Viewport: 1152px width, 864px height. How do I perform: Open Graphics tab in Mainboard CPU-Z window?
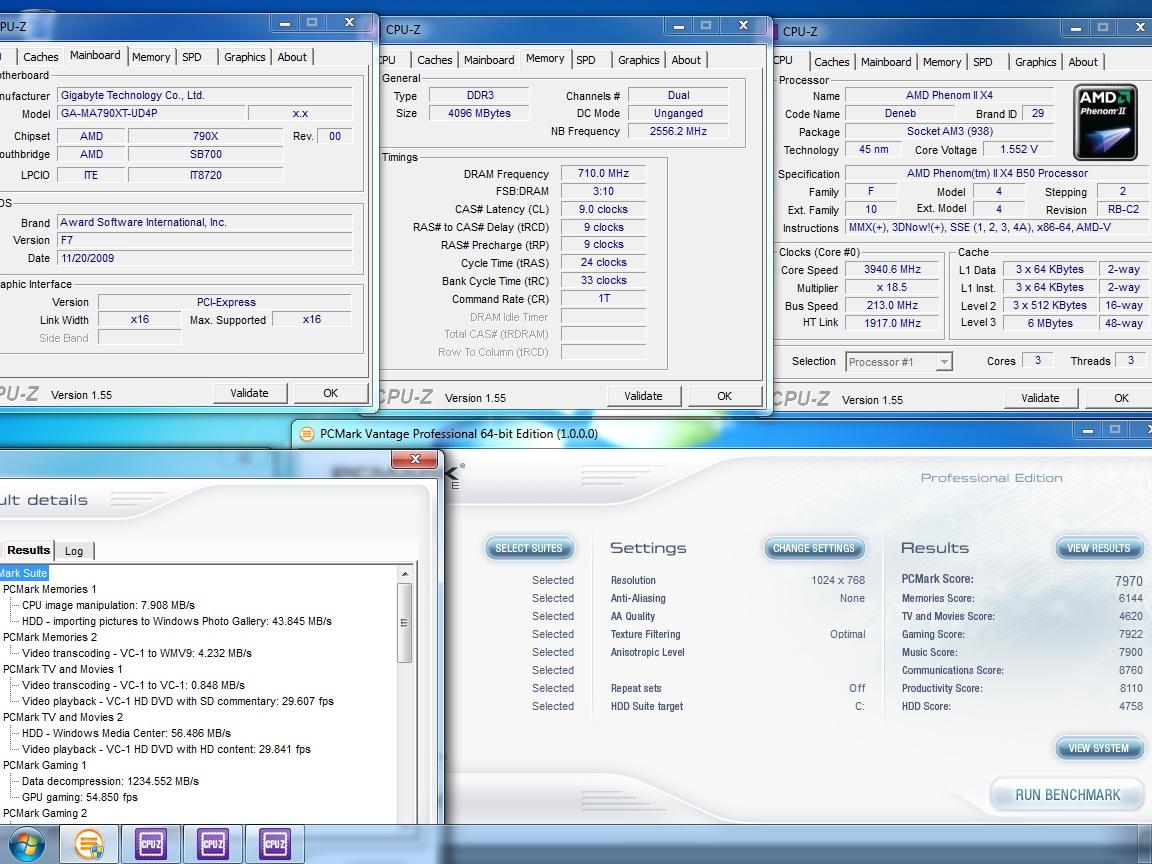pyautogui.click(x=245, y=57)
